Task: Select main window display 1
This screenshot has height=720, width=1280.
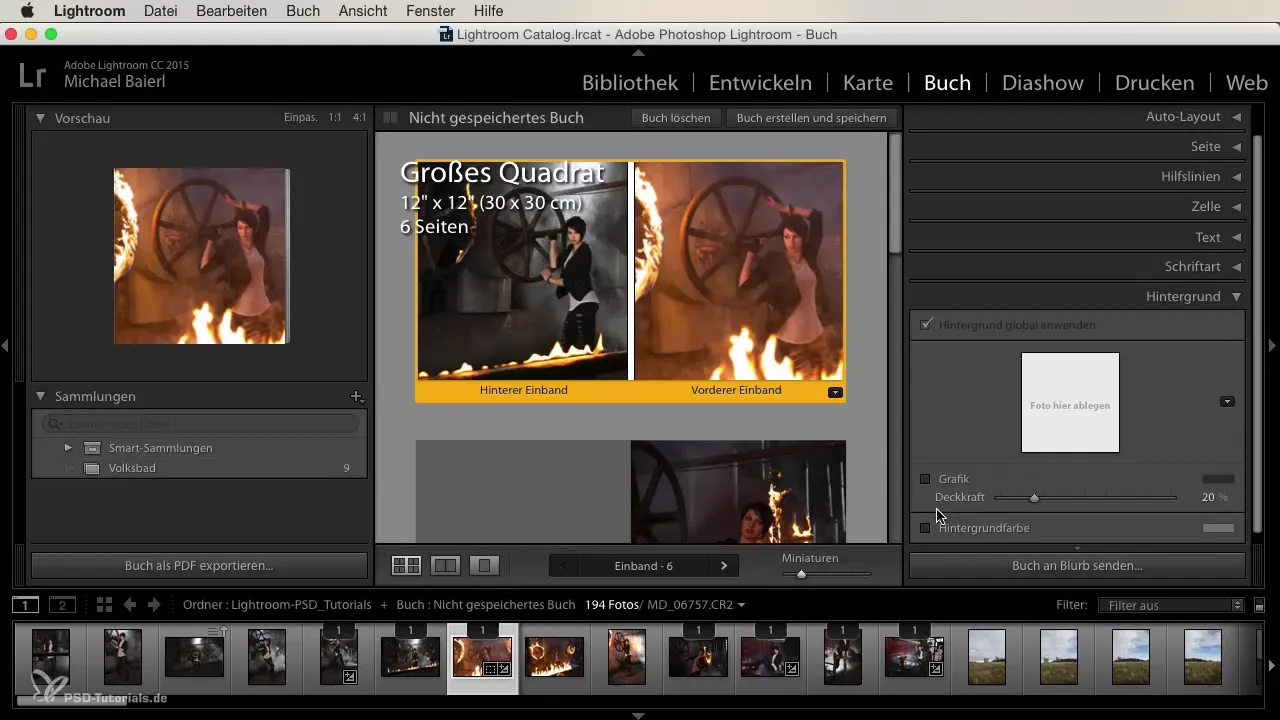Action: (x=26, y=605)
